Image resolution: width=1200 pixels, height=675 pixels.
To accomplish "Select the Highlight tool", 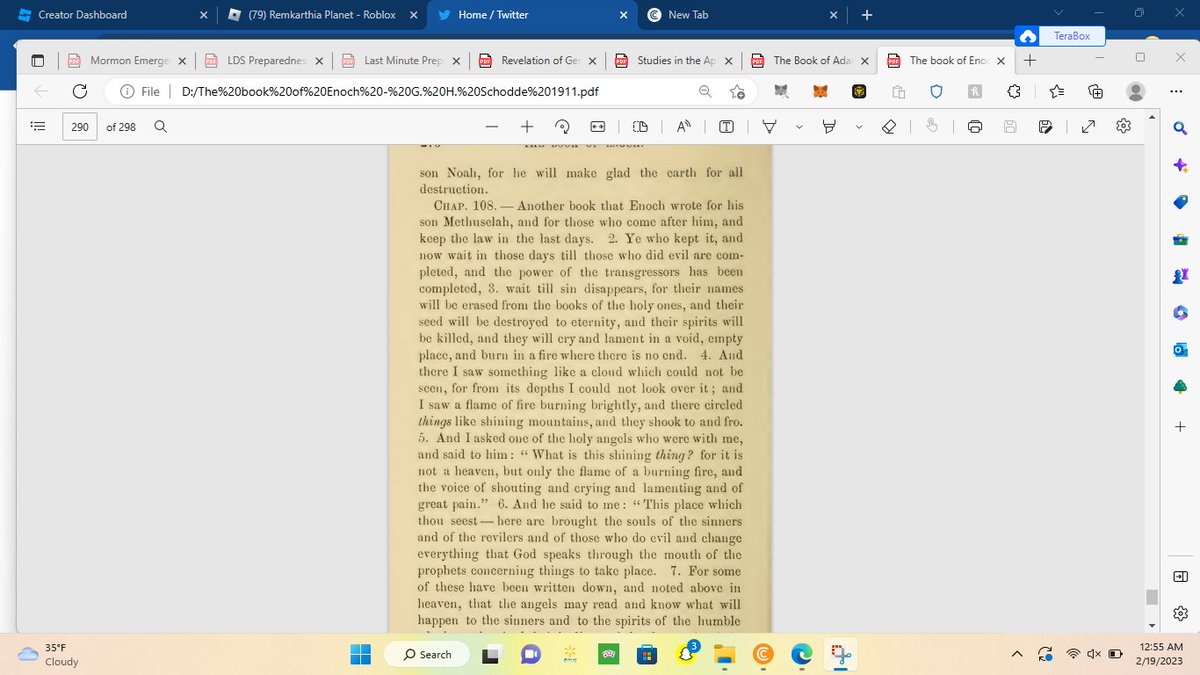I will [829, 127].
